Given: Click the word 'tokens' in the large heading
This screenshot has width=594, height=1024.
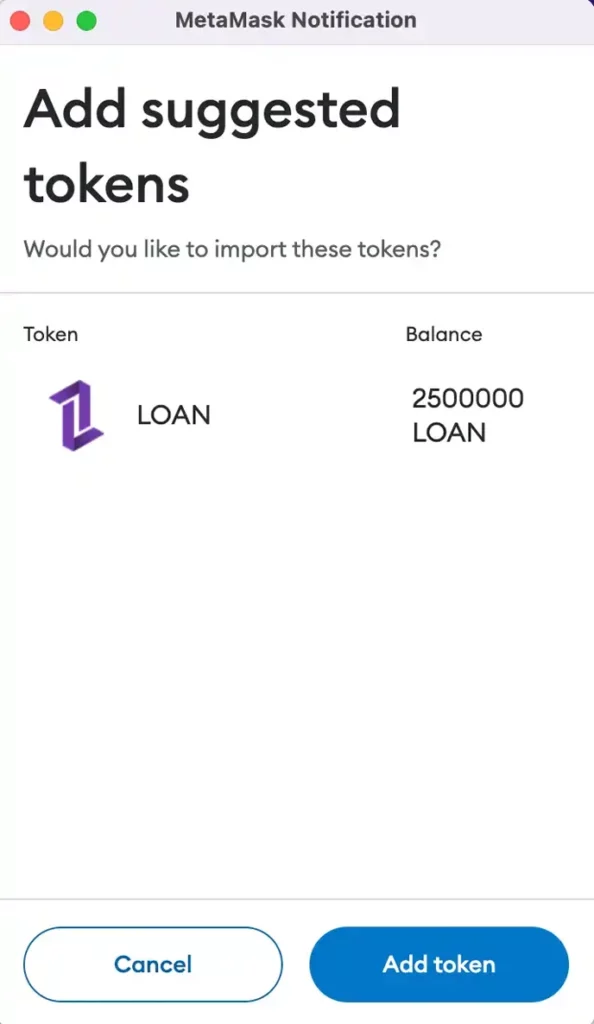Looking at the screenshot, I should [106, 184].
